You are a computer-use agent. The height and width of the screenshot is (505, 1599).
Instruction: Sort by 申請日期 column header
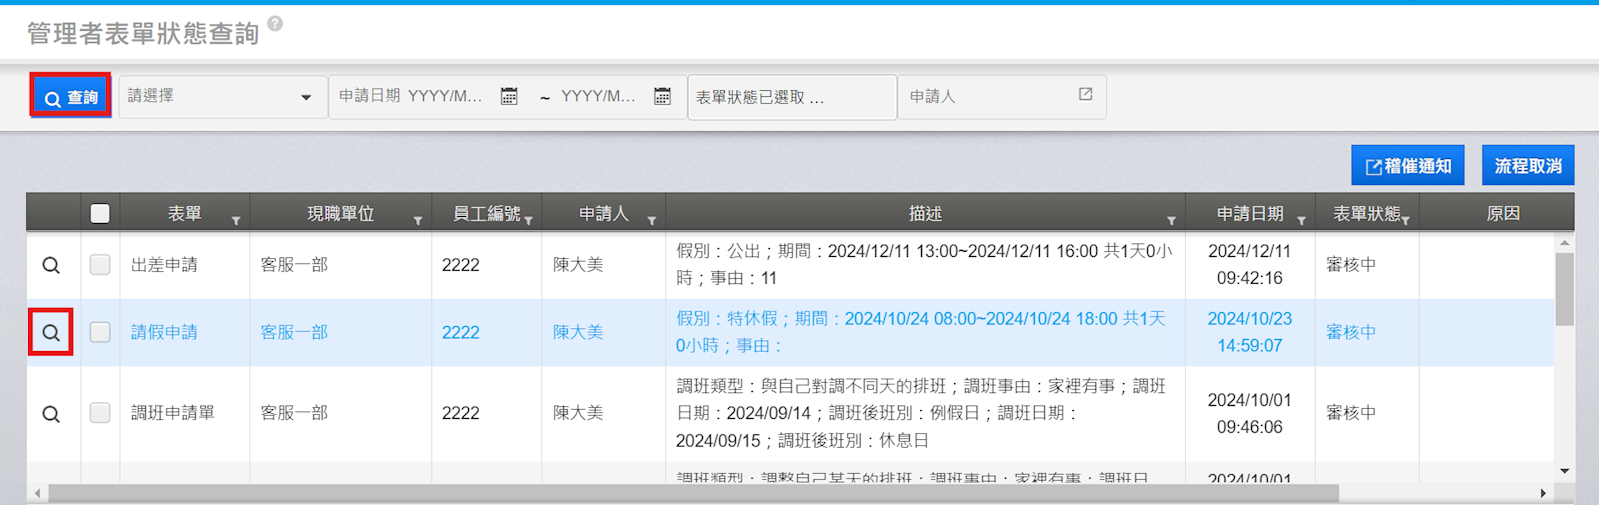pyautogui.click(x=1249, y=214)
